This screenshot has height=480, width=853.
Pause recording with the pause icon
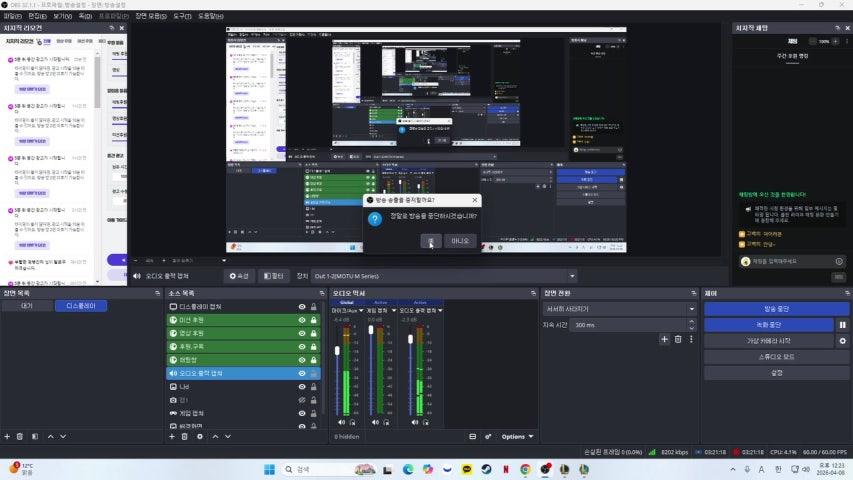[842, 325]
